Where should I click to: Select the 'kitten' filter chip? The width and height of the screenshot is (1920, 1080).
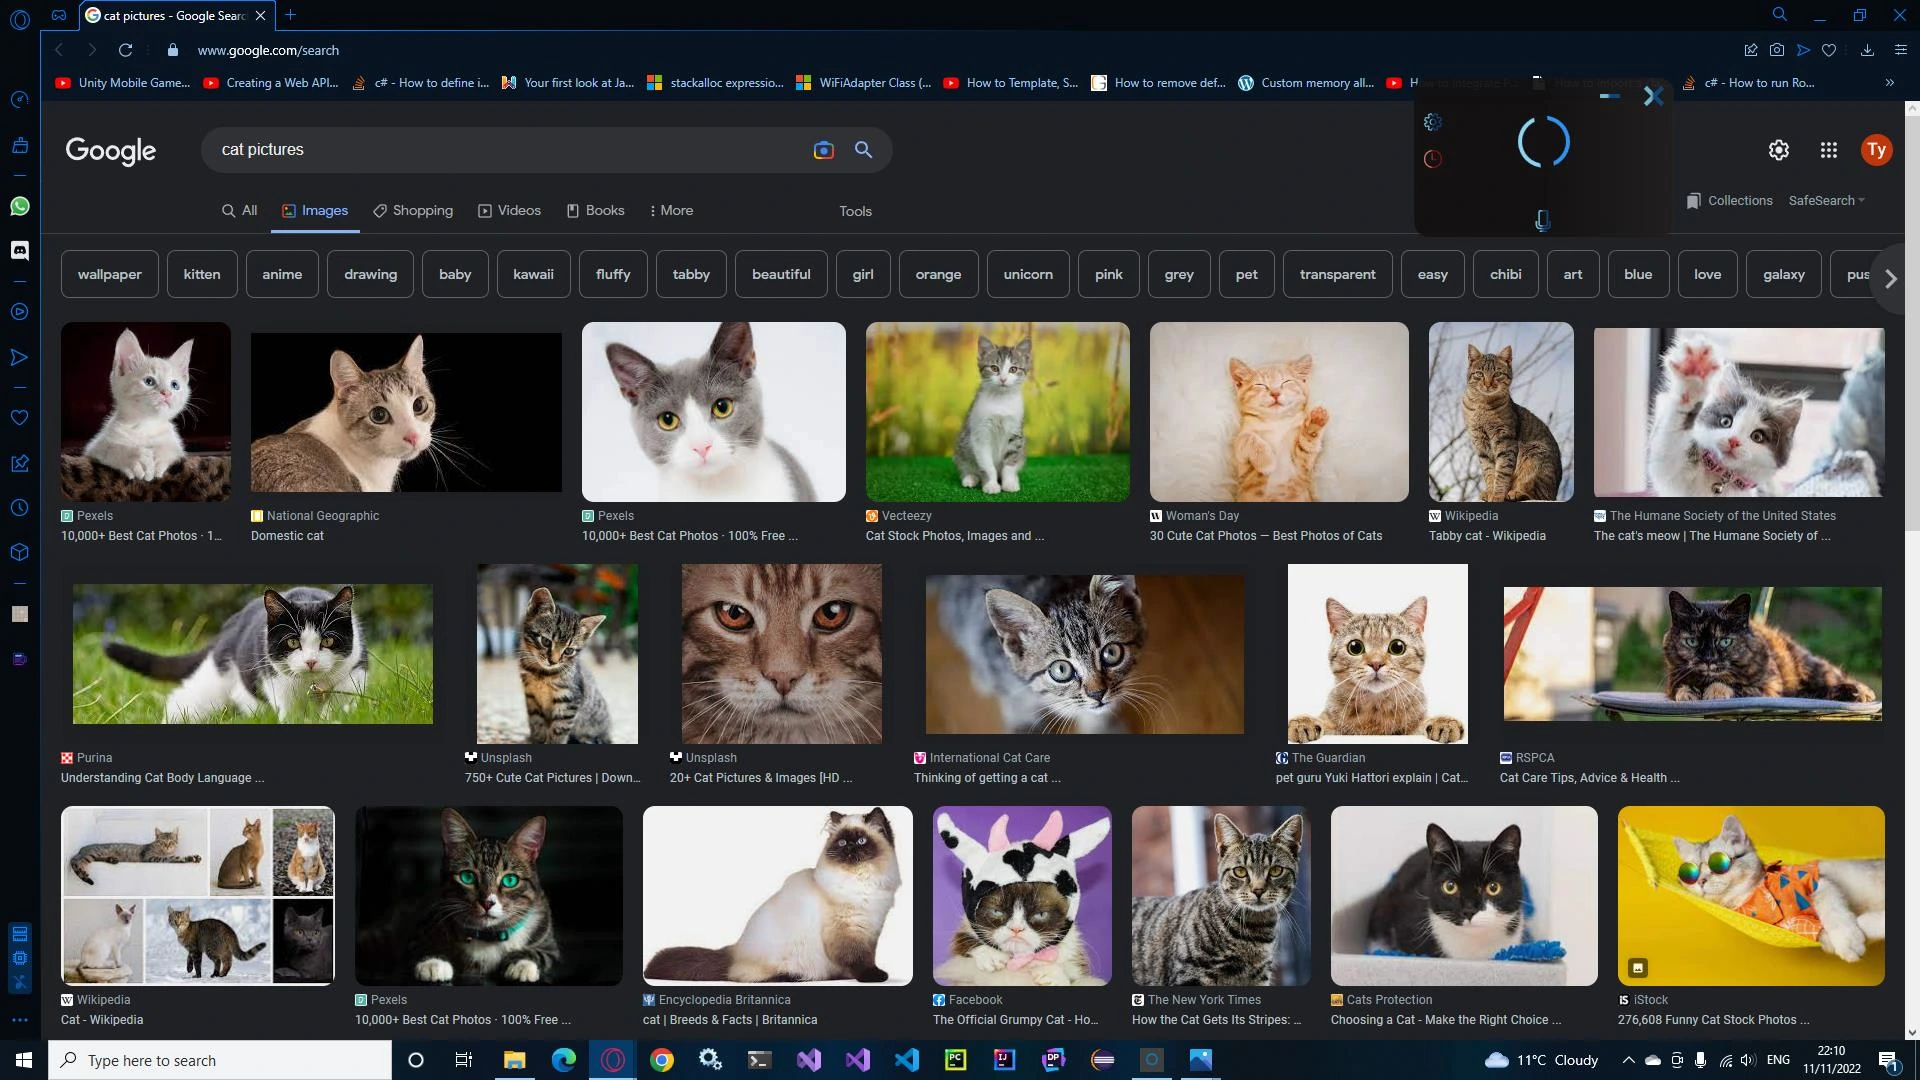(x=202, y=274)
